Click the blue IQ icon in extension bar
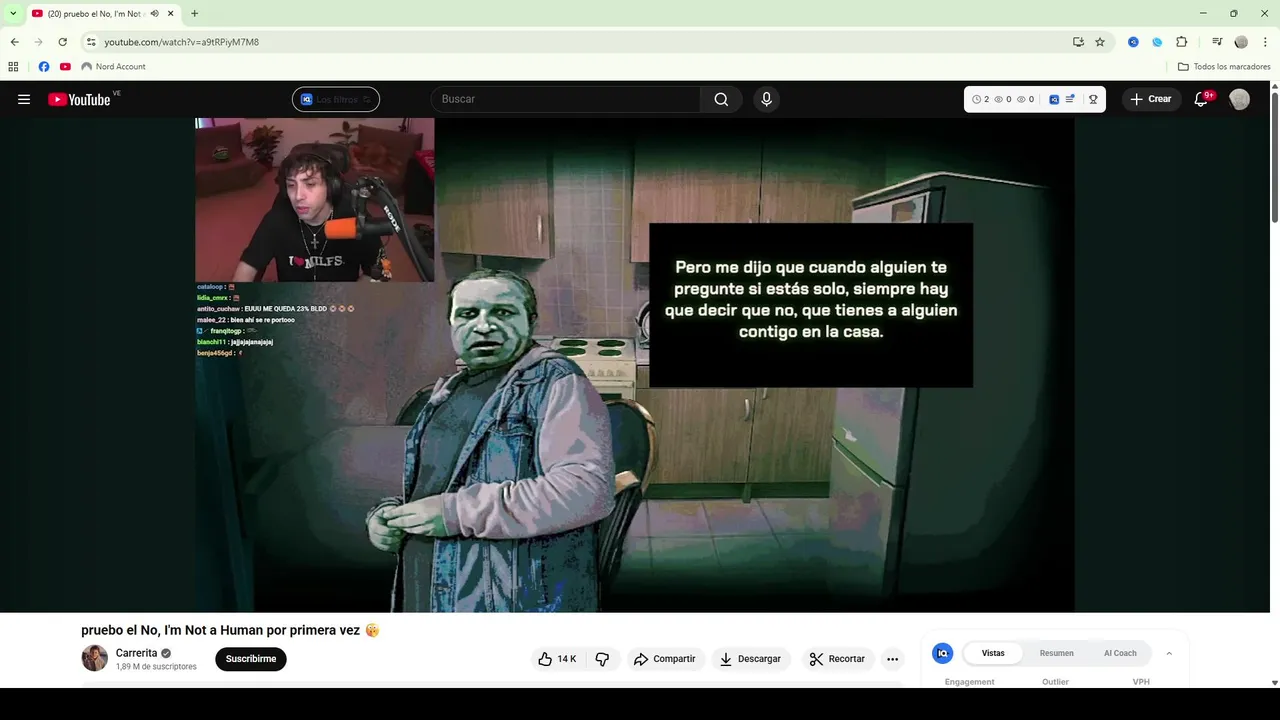The width and height of the screenshot is (1280, 720). (x=1054, y=99)
